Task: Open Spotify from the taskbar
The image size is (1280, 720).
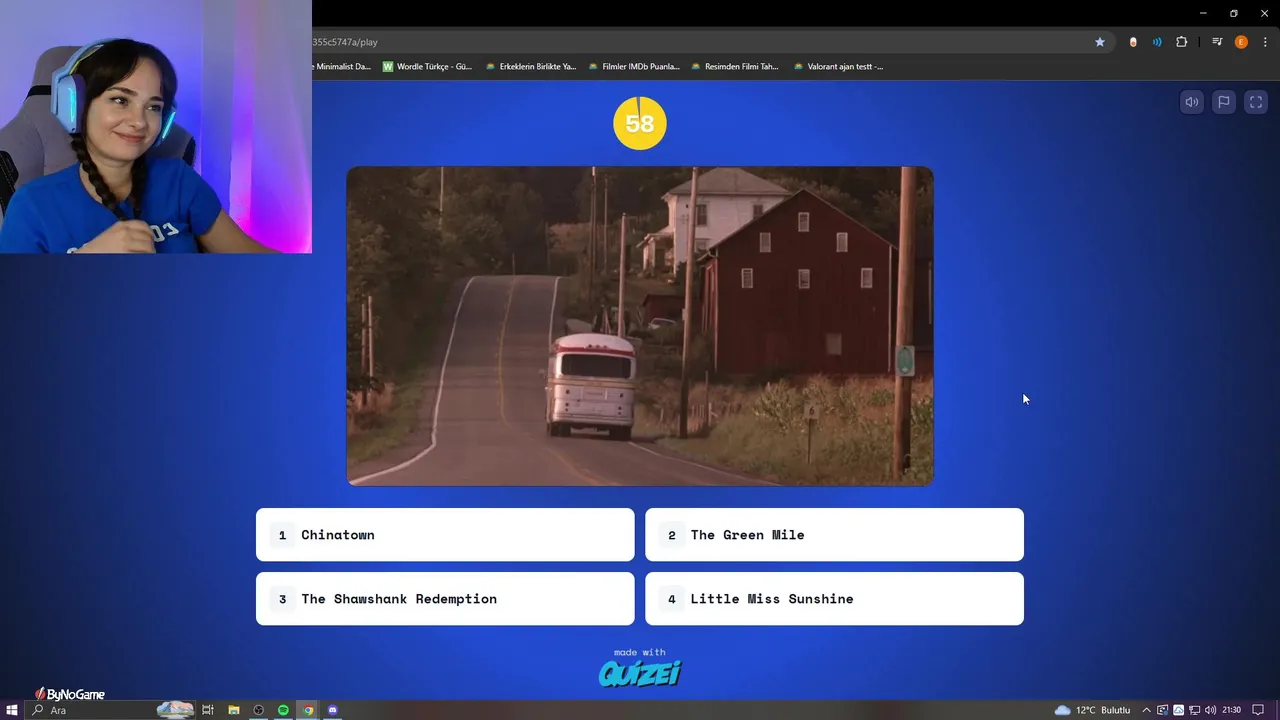Action: tap(283, 710)
